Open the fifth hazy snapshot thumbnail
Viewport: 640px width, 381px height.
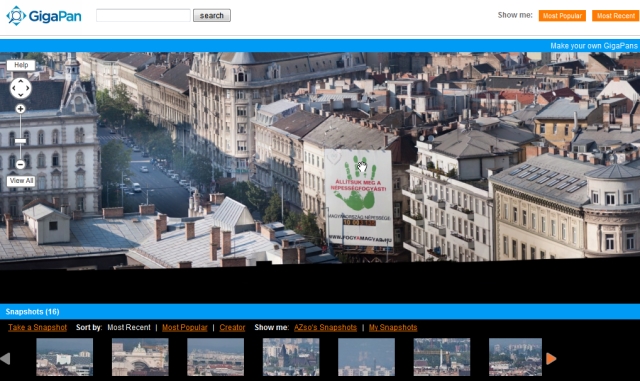coord(367,357)
